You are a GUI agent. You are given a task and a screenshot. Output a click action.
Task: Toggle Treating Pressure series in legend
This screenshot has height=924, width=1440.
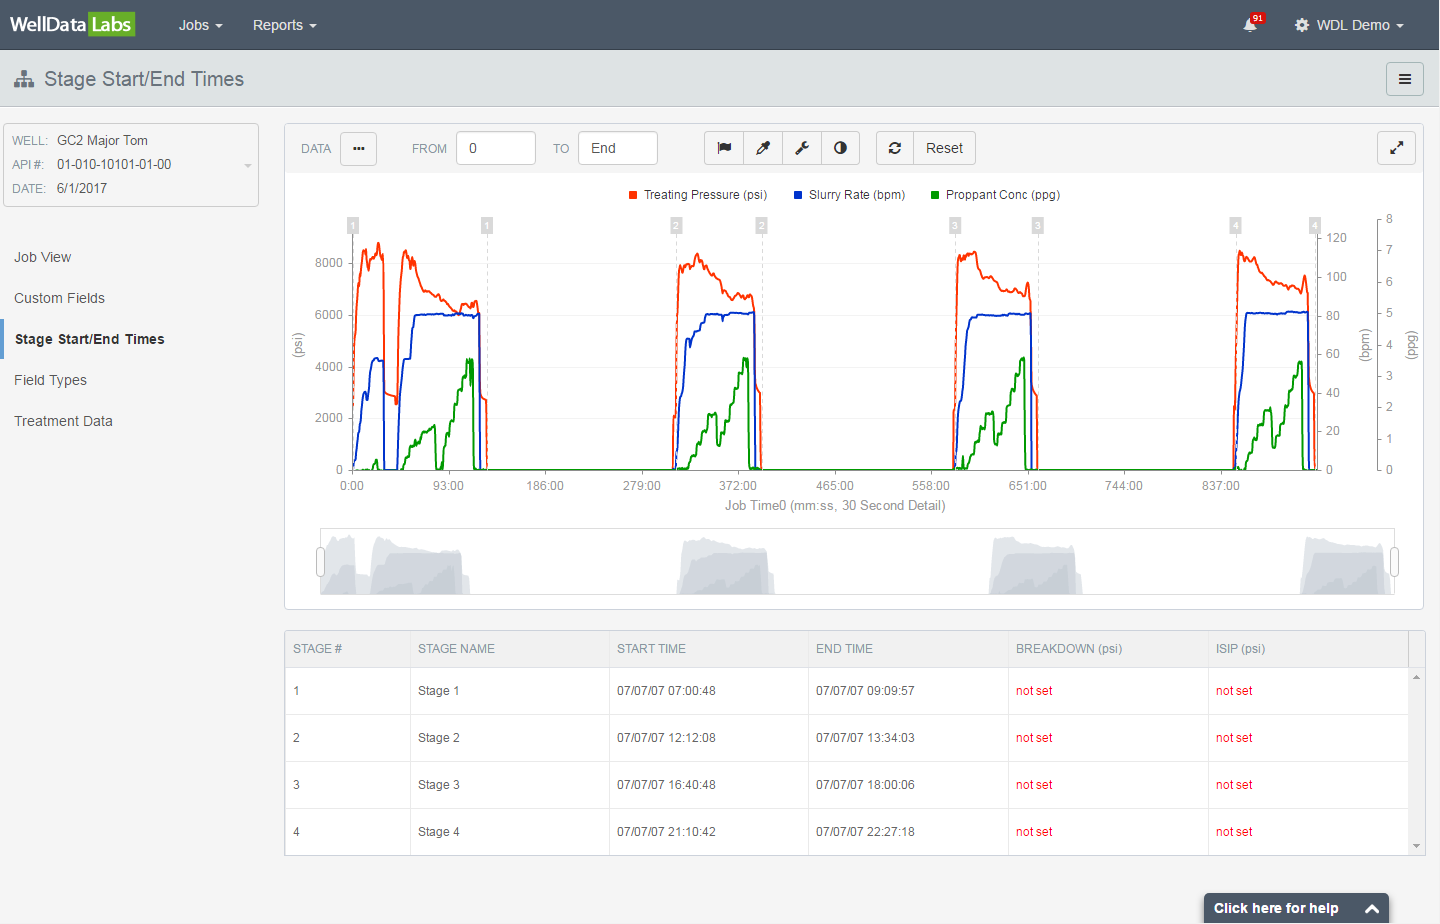[x=698, y=195]
